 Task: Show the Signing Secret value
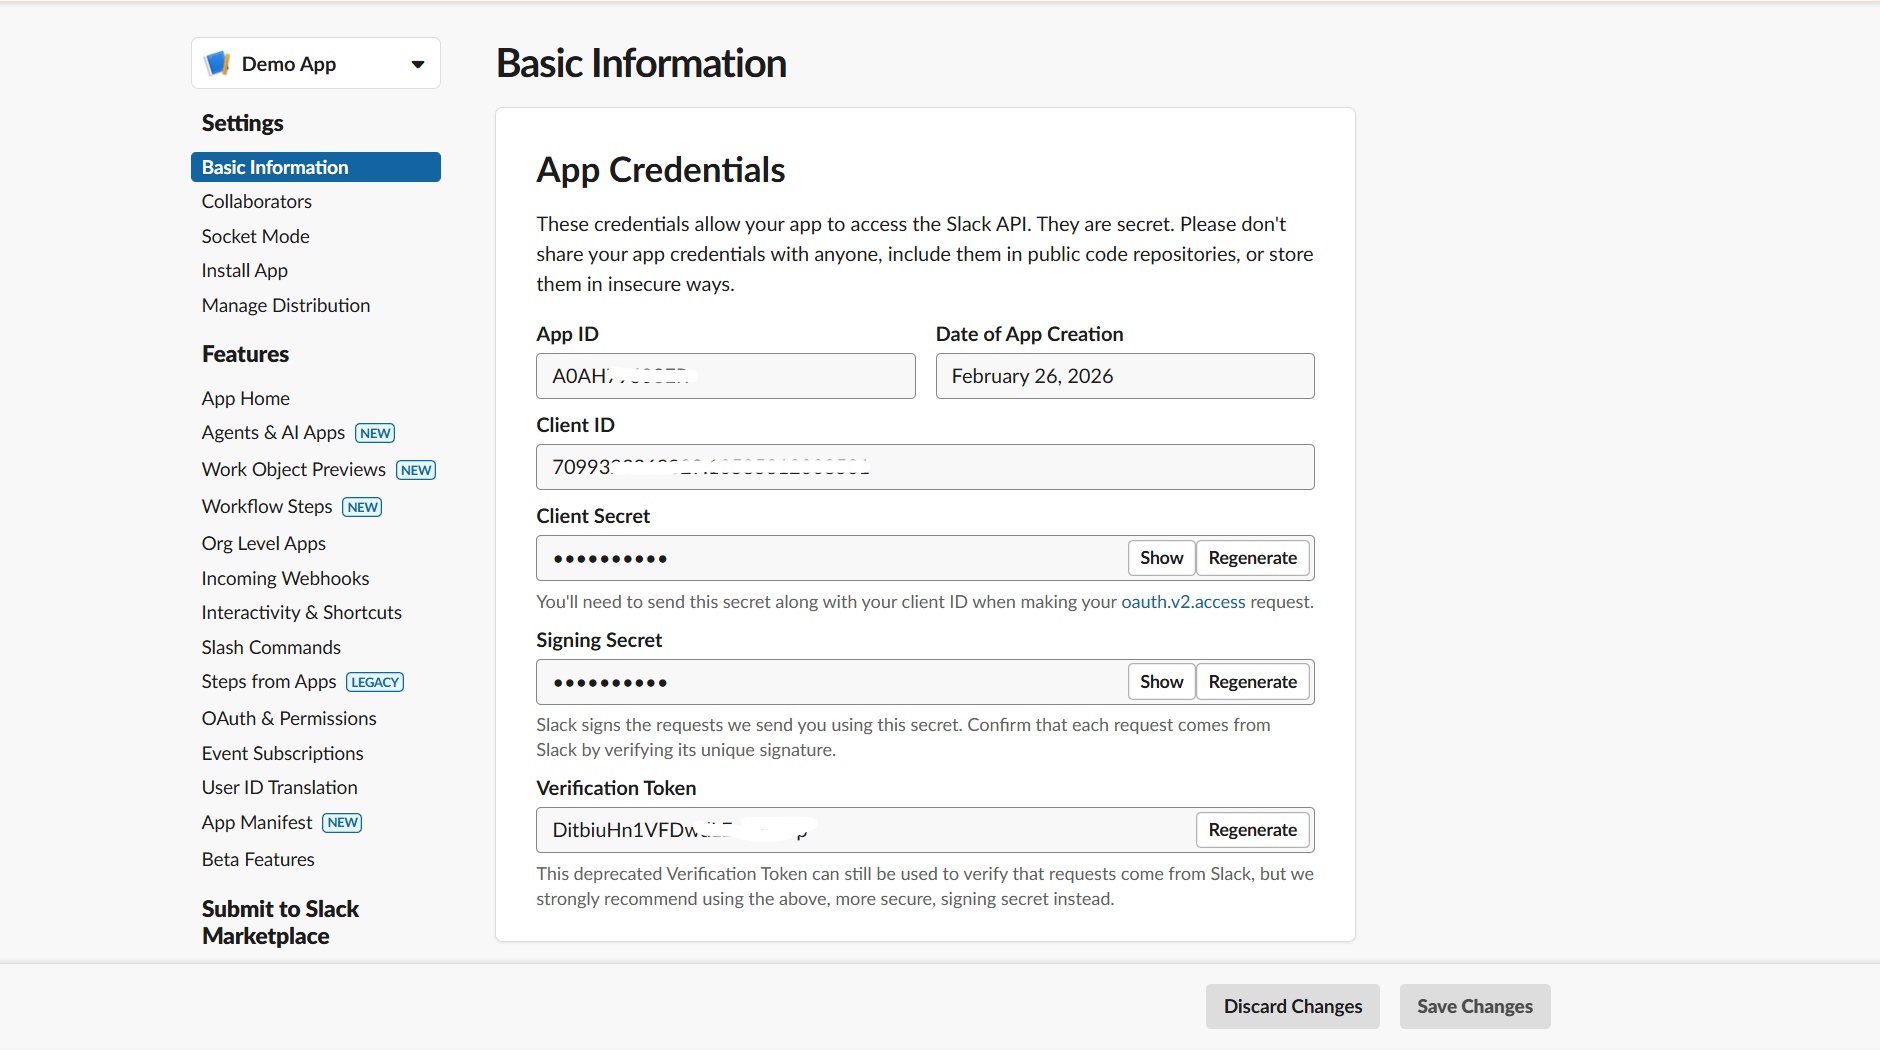coord(1160,681)
